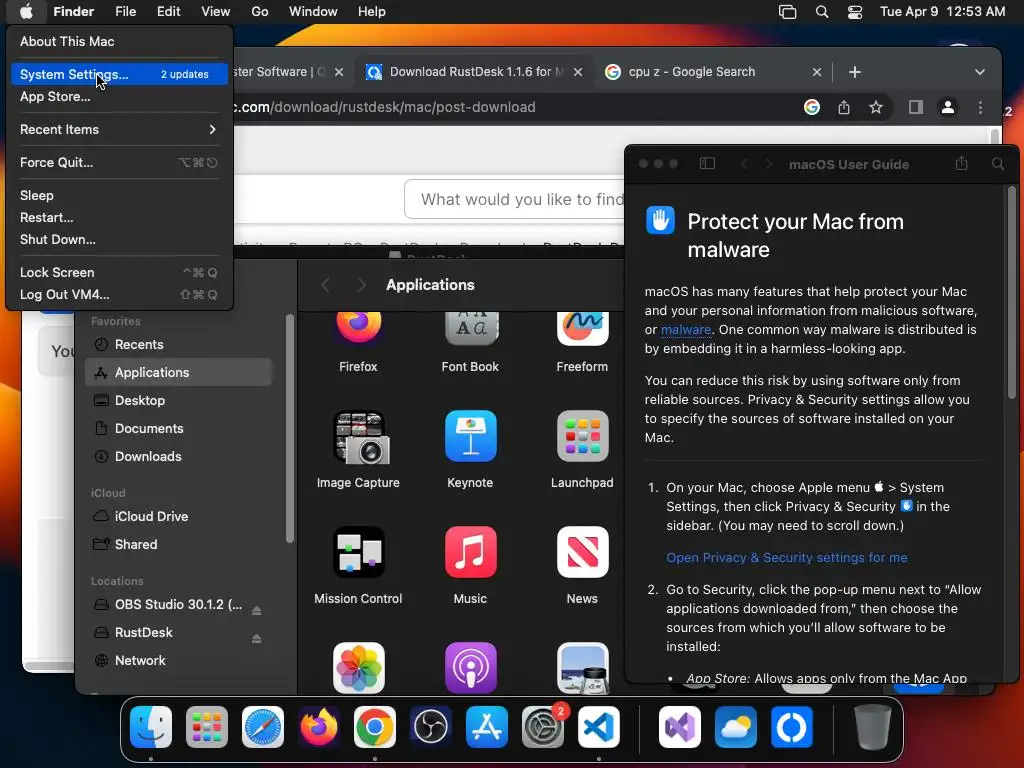
Task: Open the Preview app icon
Action: [x=583, y=667]
